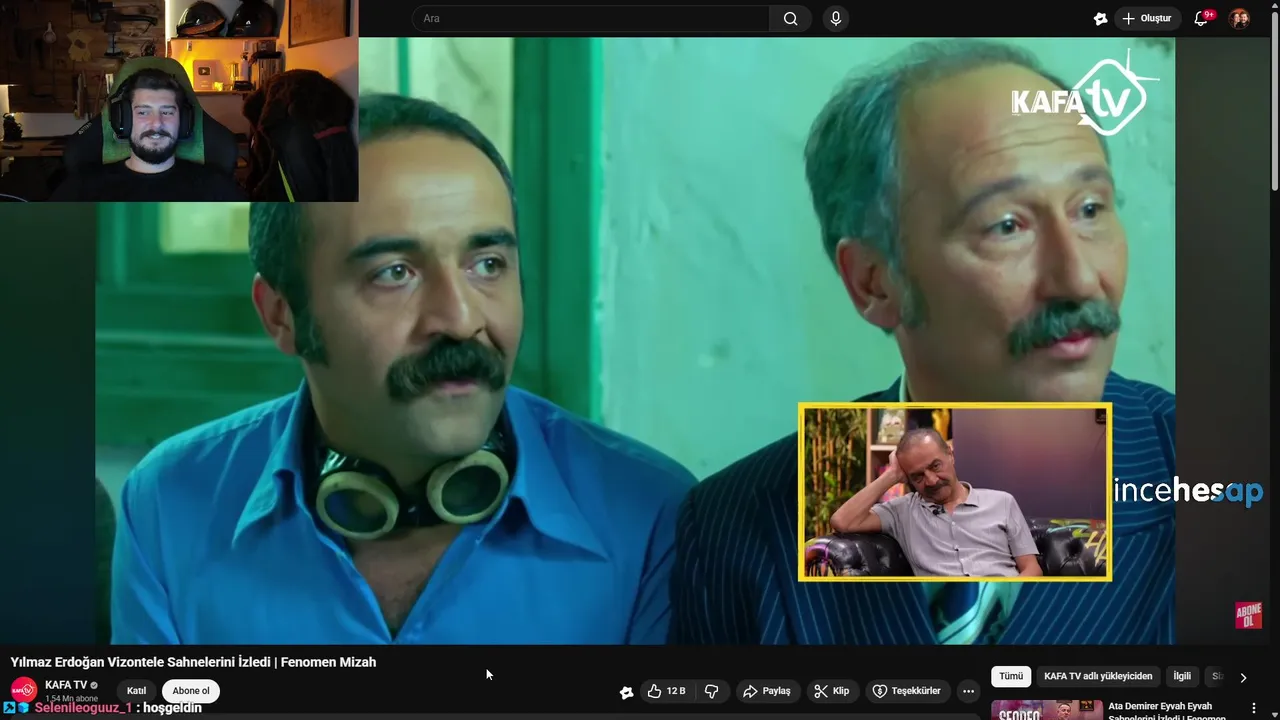Click the page vertical scrollbar
This screenshot has height=720, width=1280.
[x=1274, y=100]
